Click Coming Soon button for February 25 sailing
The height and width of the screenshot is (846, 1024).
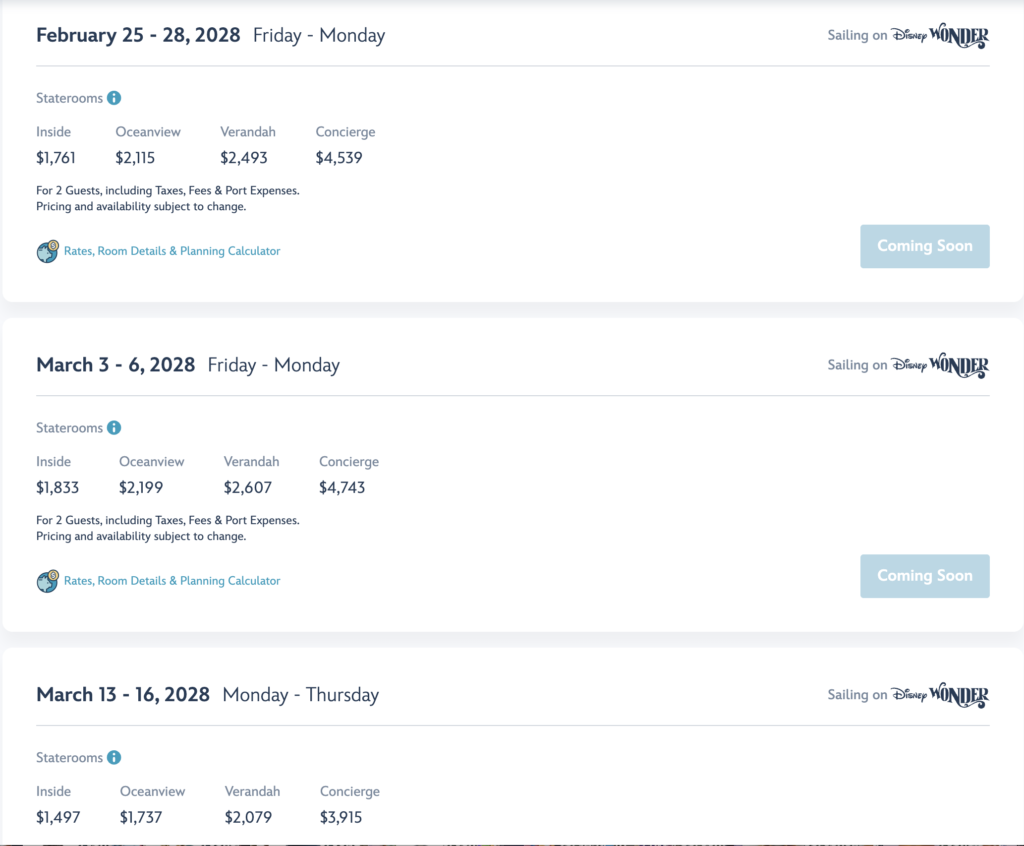pyautogui.click(x=925, y=246)
